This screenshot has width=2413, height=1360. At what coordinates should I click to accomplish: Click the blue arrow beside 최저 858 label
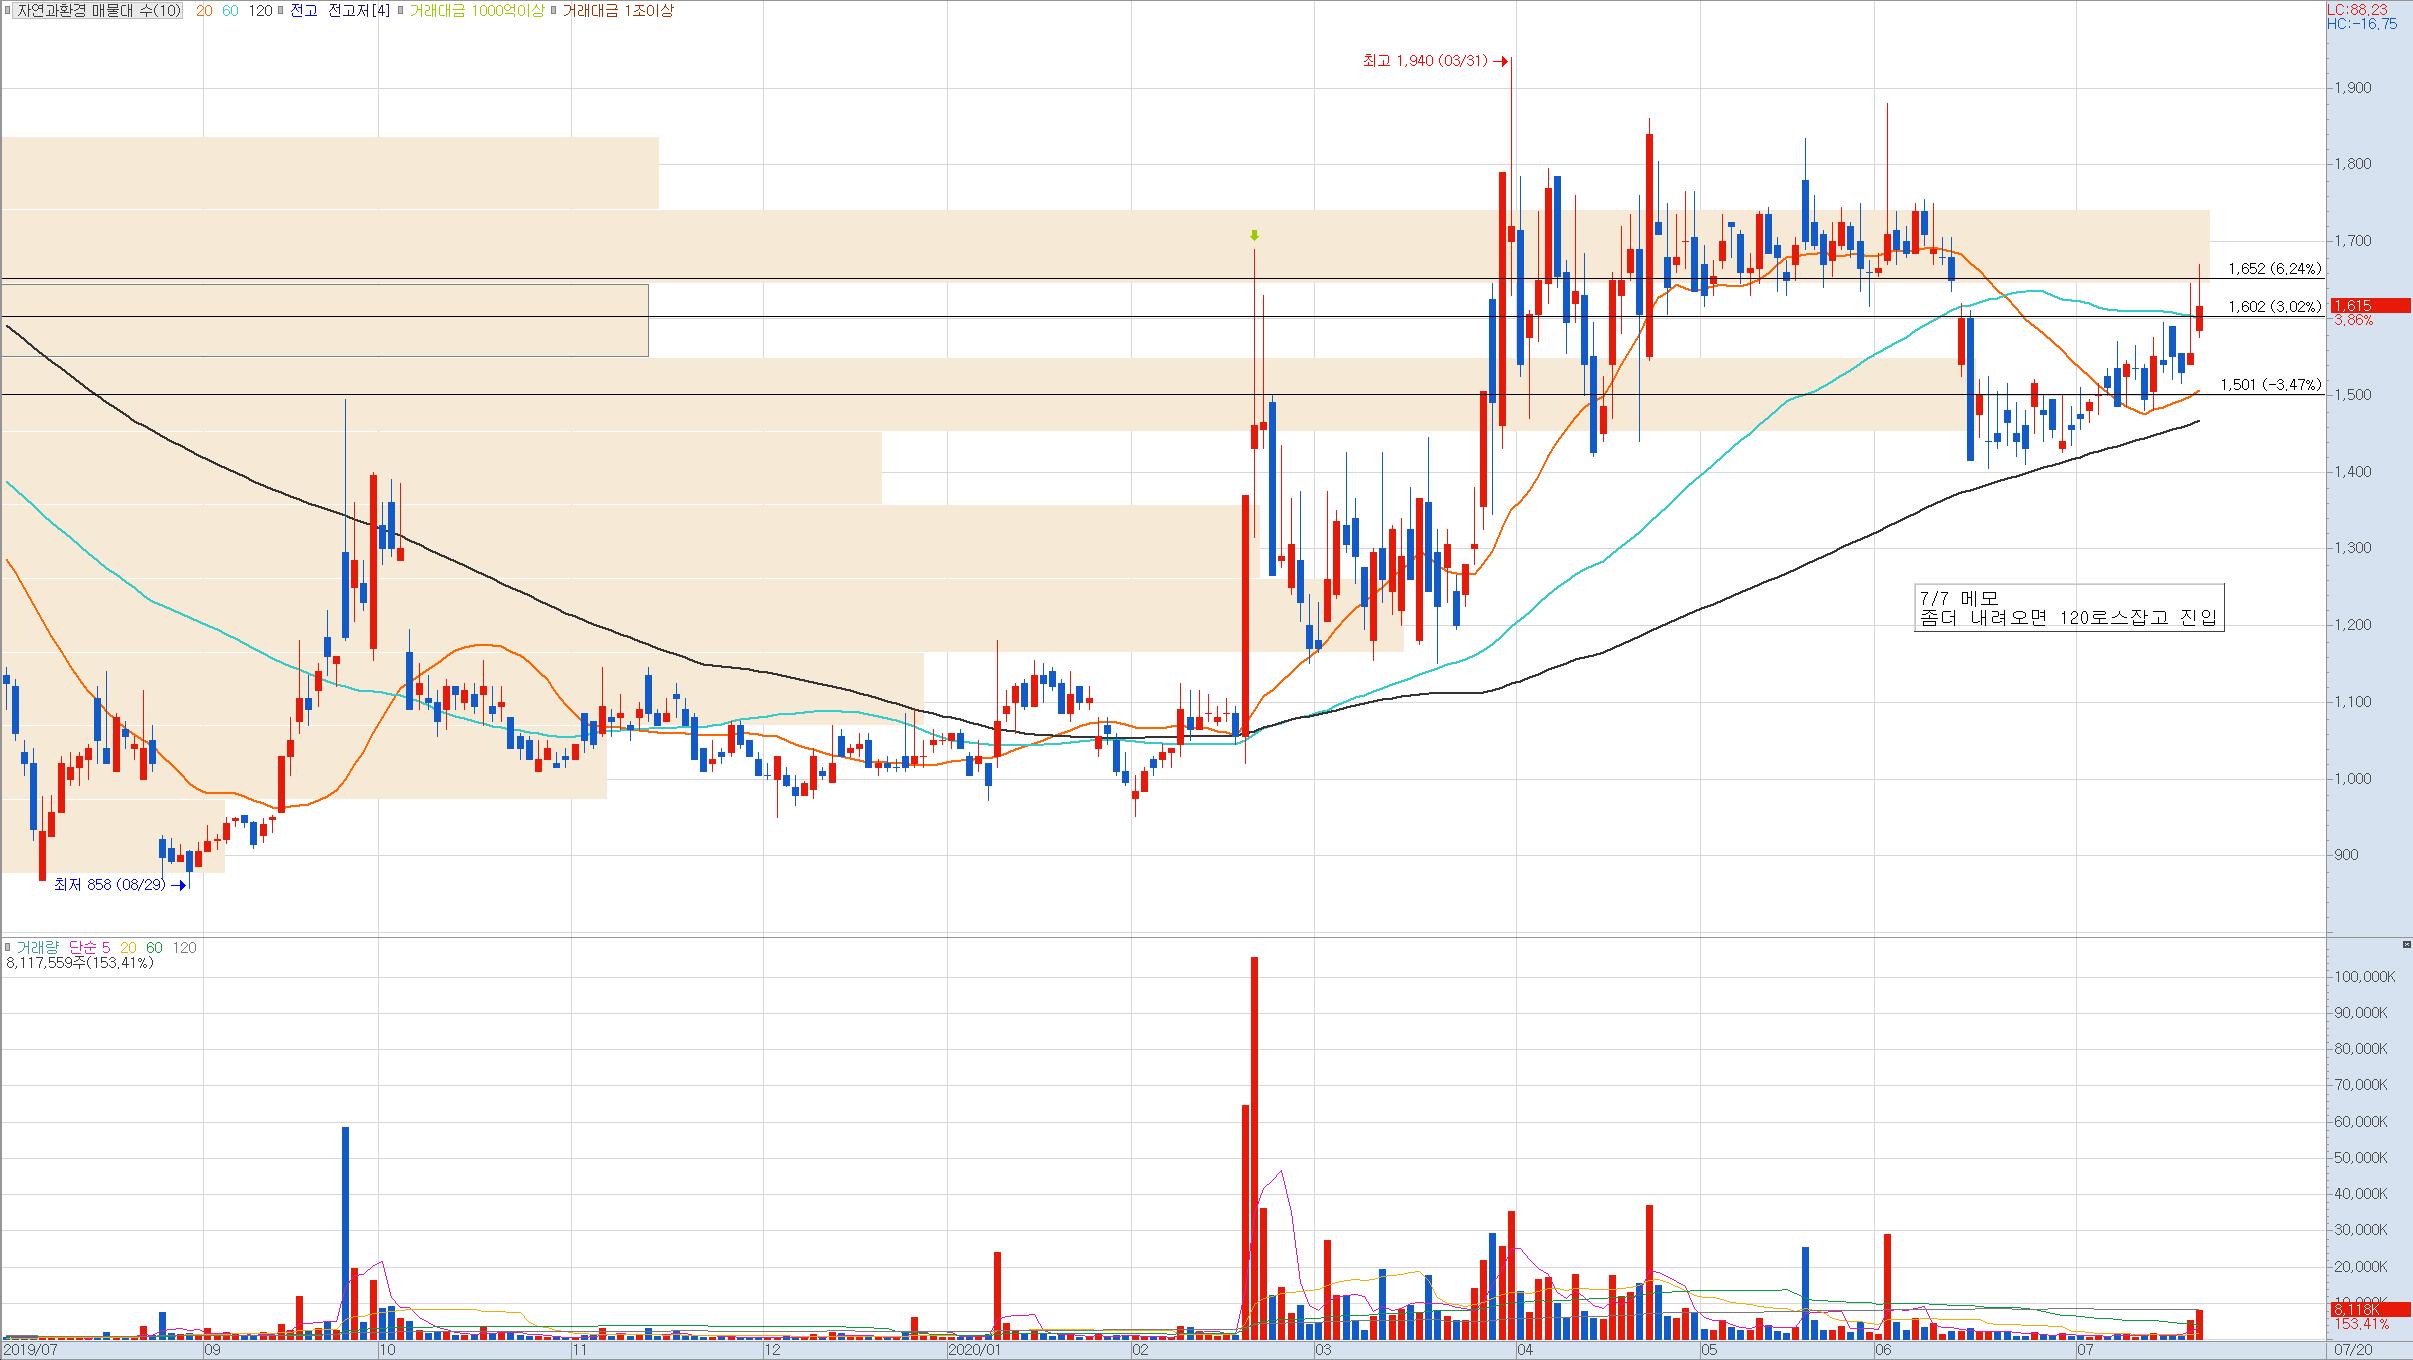pos(179,885)
